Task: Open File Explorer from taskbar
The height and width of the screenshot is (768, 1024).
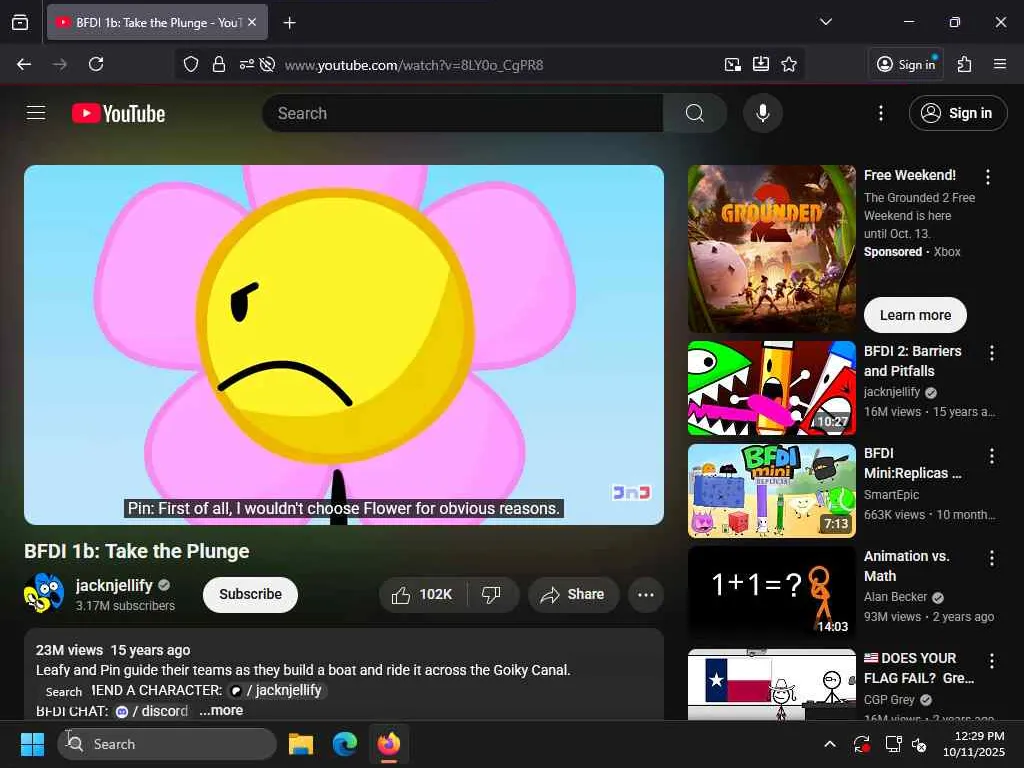Action: pos(301,744)
